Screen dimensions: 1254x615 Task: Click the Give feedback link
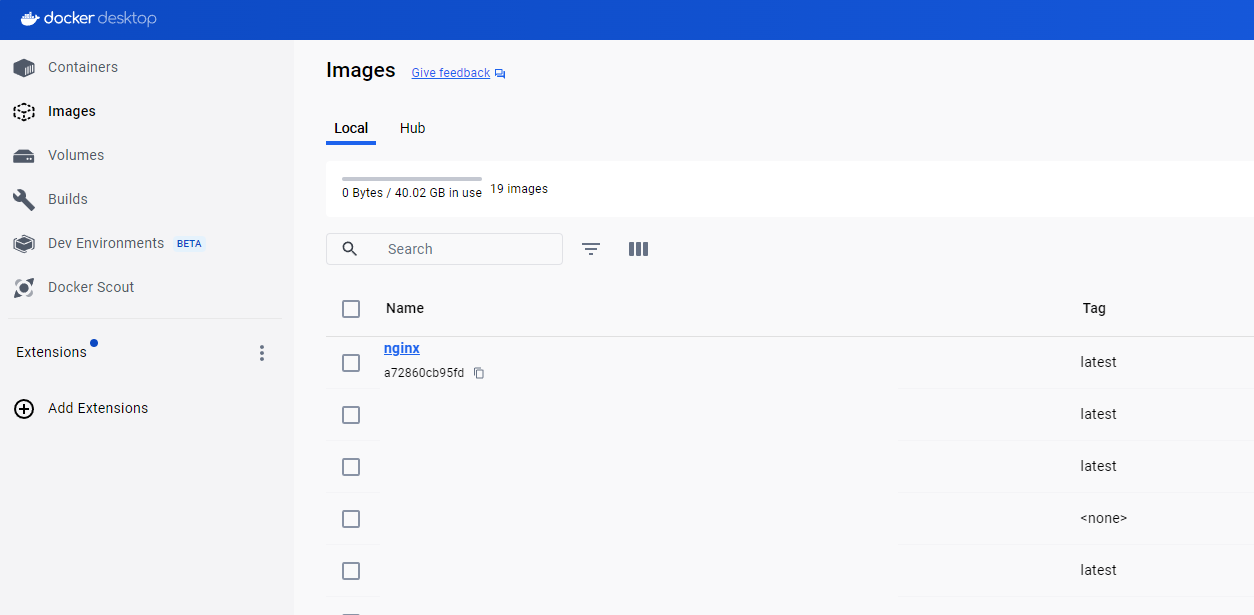pyautogui.click(x=451, y=73)
